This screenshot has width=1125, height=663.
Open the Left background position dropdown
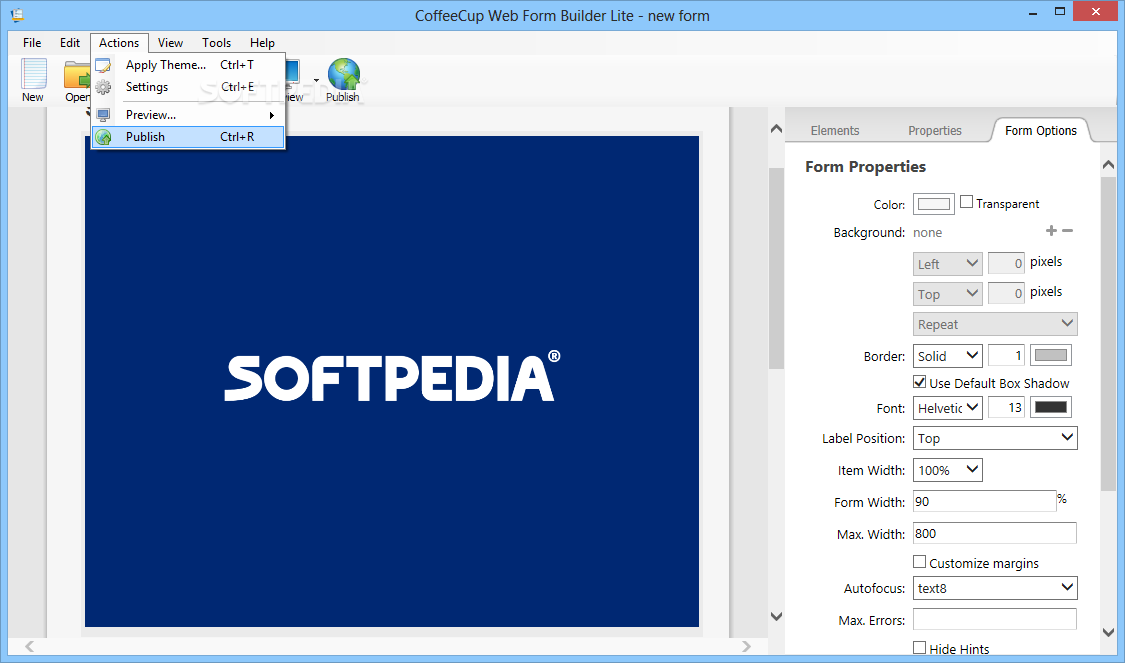pos(948,263)
